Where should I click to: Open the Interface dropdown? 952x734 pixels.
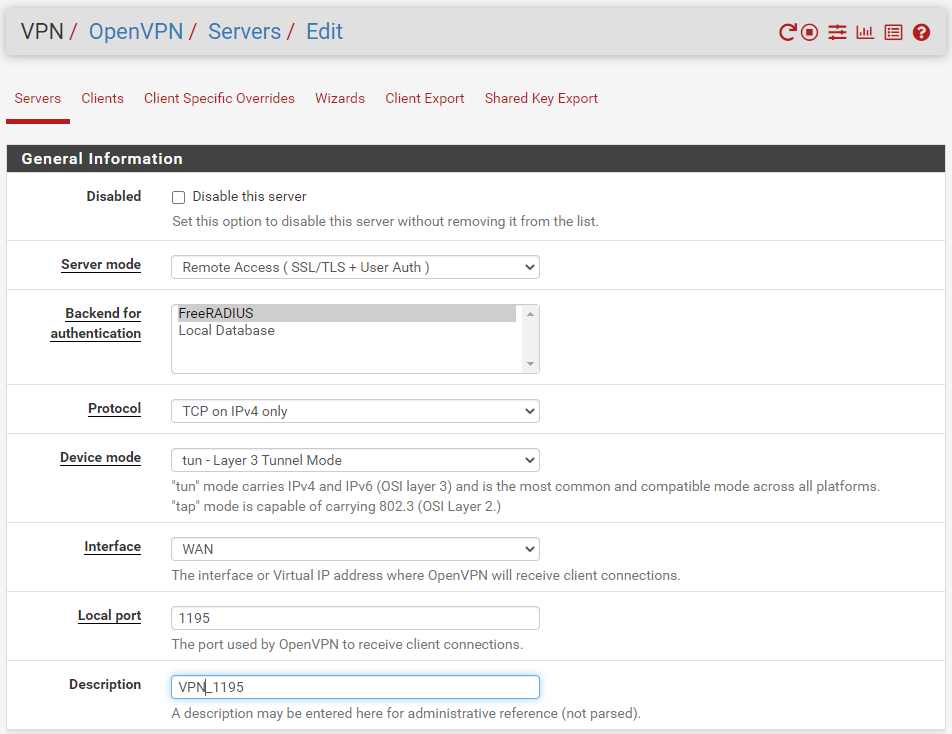tap(355, 549)
